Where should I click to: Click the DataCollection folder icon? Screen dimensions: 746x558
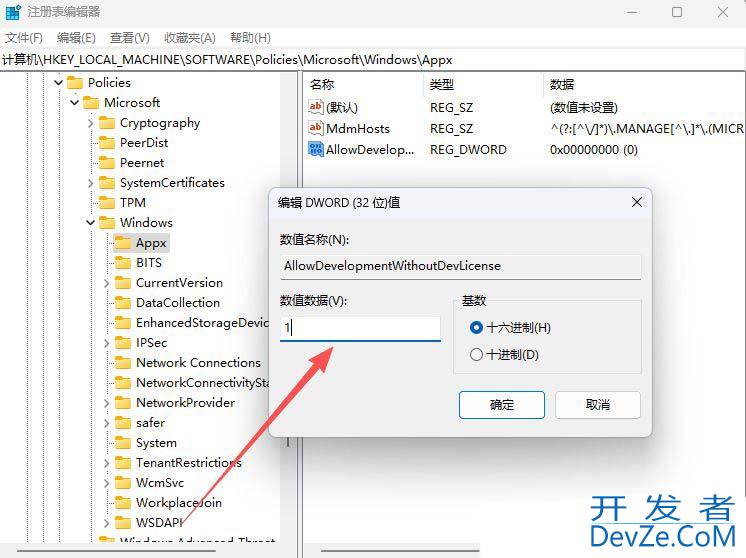[x=123, y=303]
